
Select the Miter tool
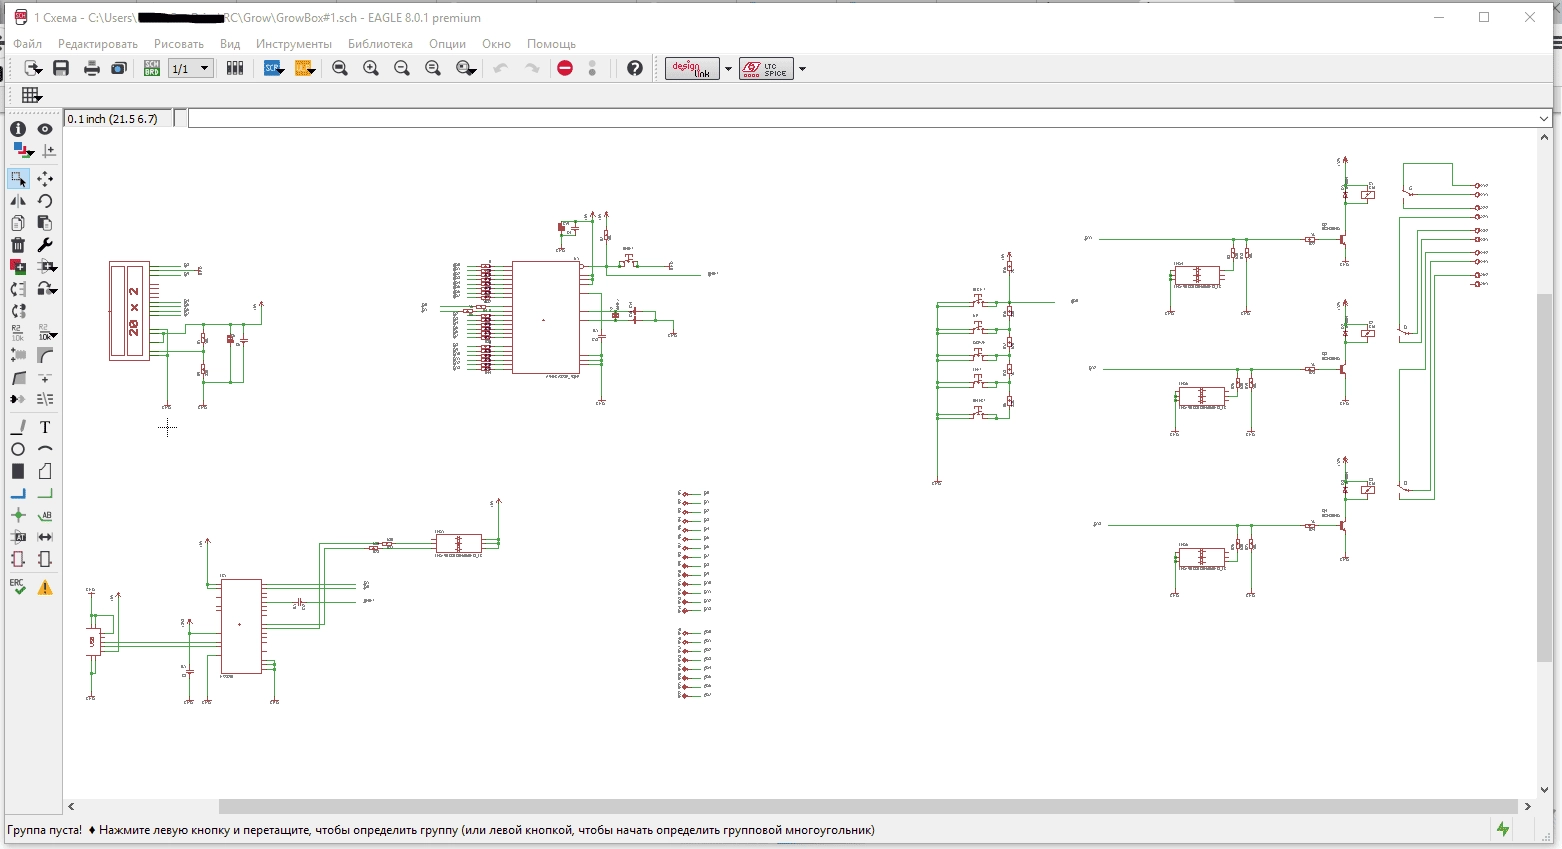point(46,355)
